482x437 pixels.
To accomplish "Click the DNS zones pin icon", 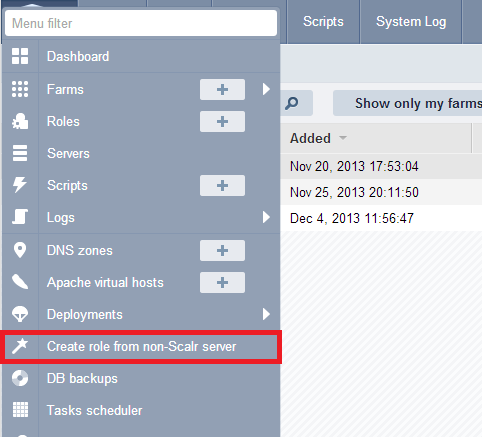I will (20, 250).
